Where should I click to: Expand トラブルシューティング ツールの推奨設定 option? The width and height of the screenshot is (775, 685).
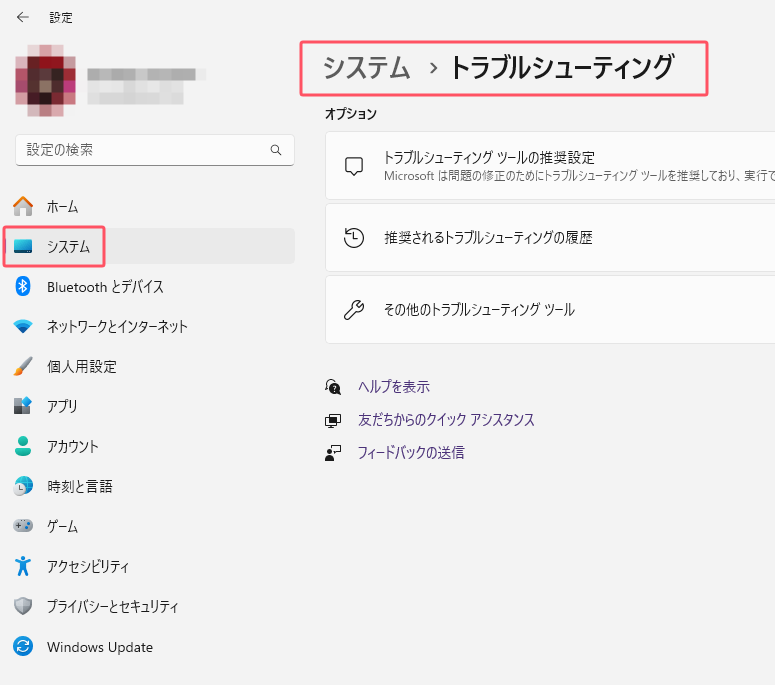(x=550, y=166)
